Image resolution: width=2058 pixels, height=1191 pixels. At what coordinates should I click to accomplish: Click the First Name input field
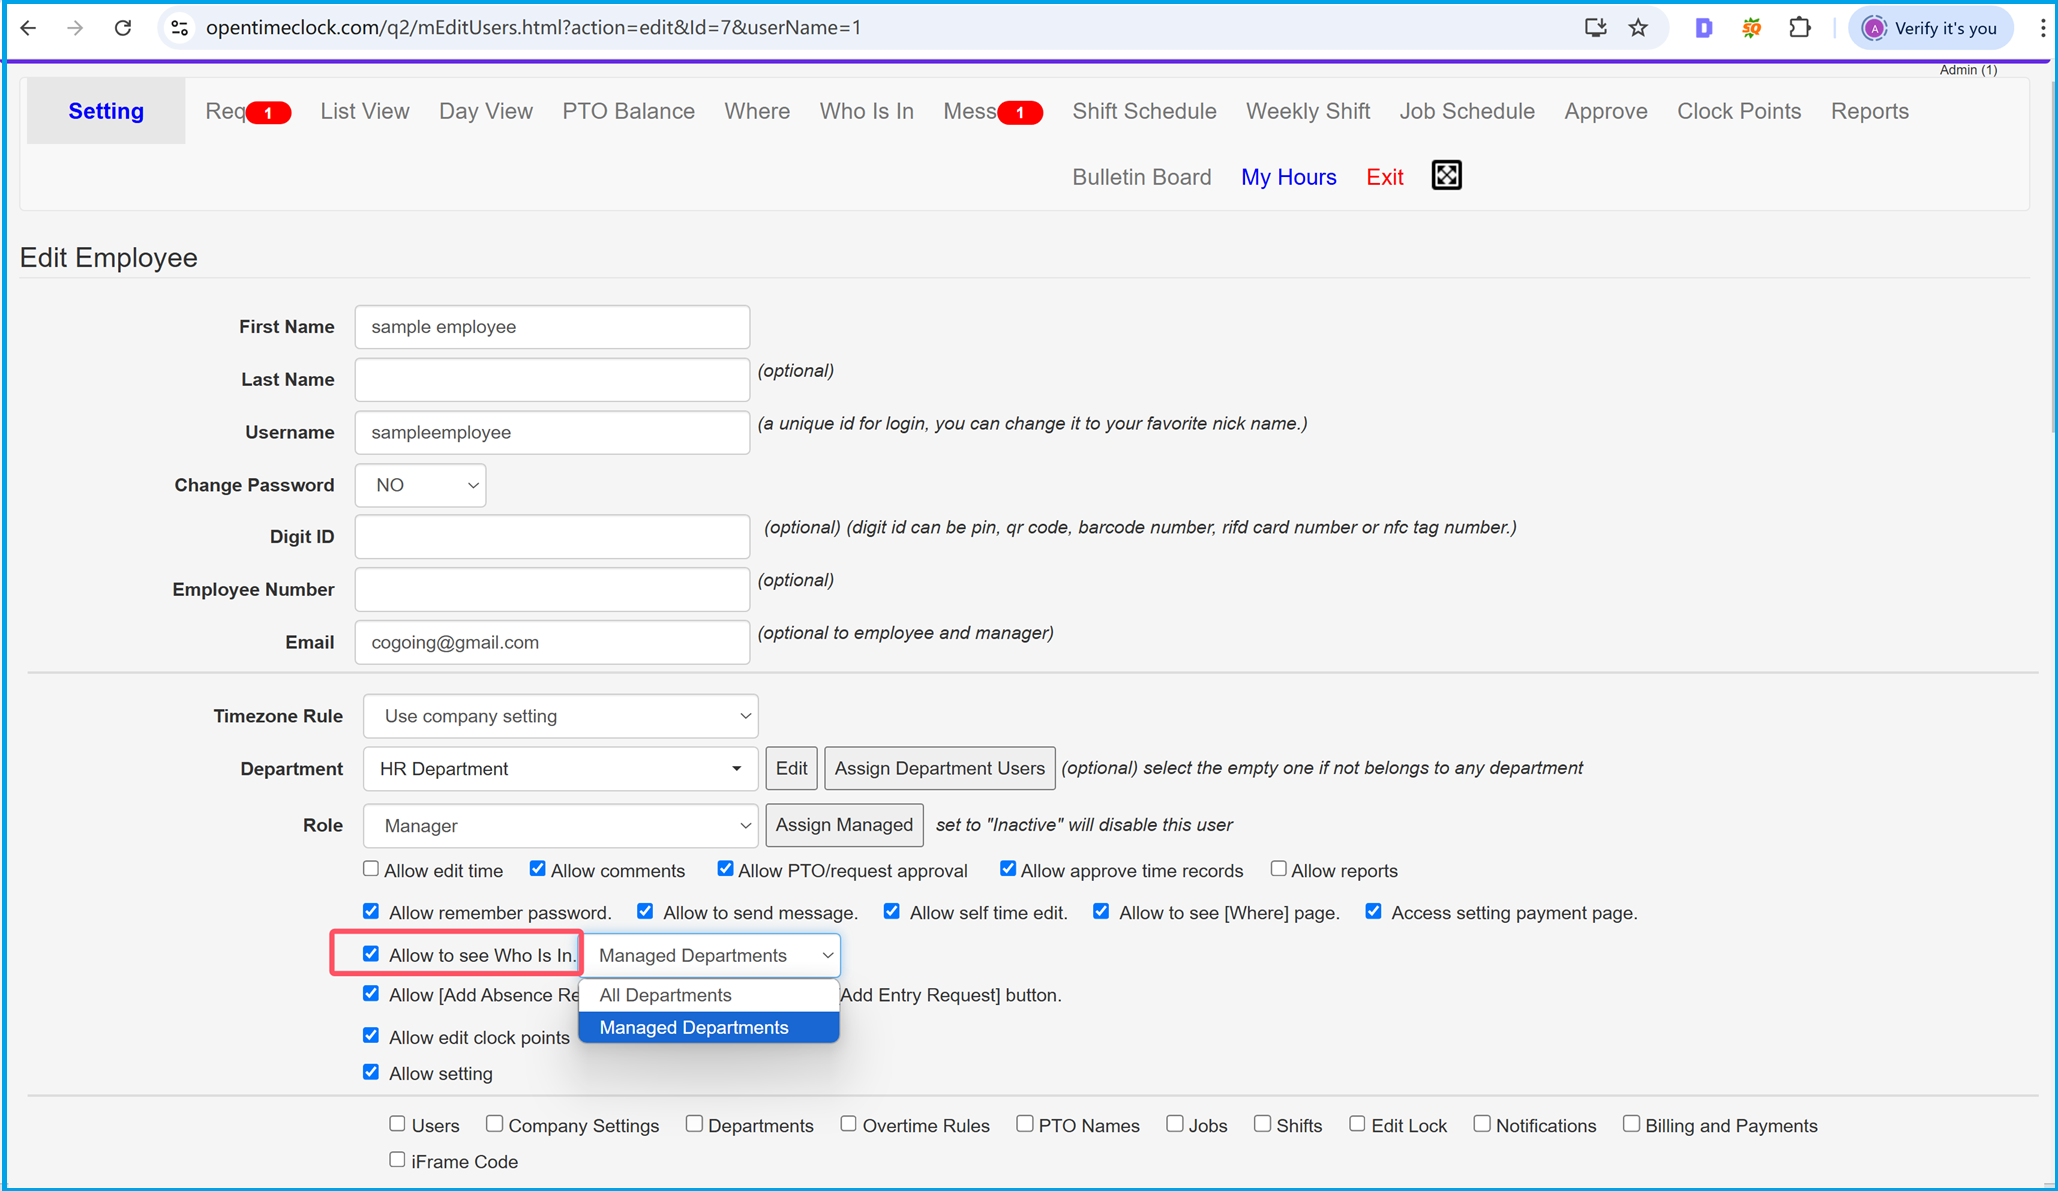[x=553, y=326]
